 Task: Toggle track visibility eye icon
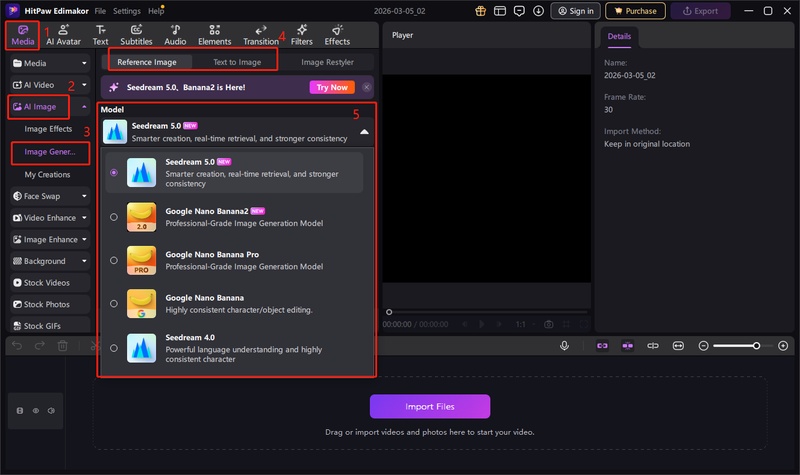[x=35, y=410]
